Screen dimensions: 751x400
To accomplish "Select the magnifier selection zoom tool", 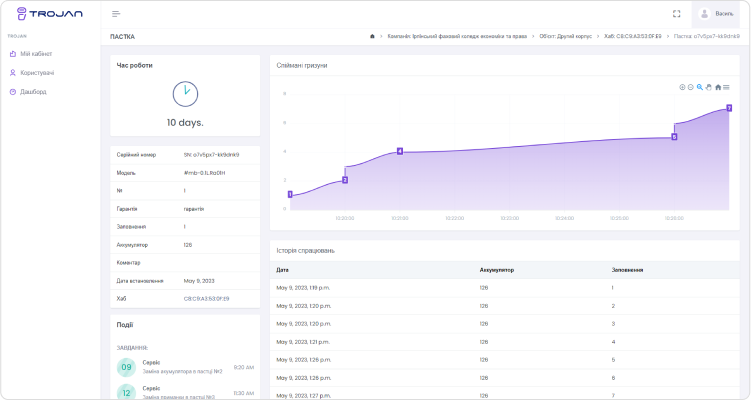I will click(700, 87).
